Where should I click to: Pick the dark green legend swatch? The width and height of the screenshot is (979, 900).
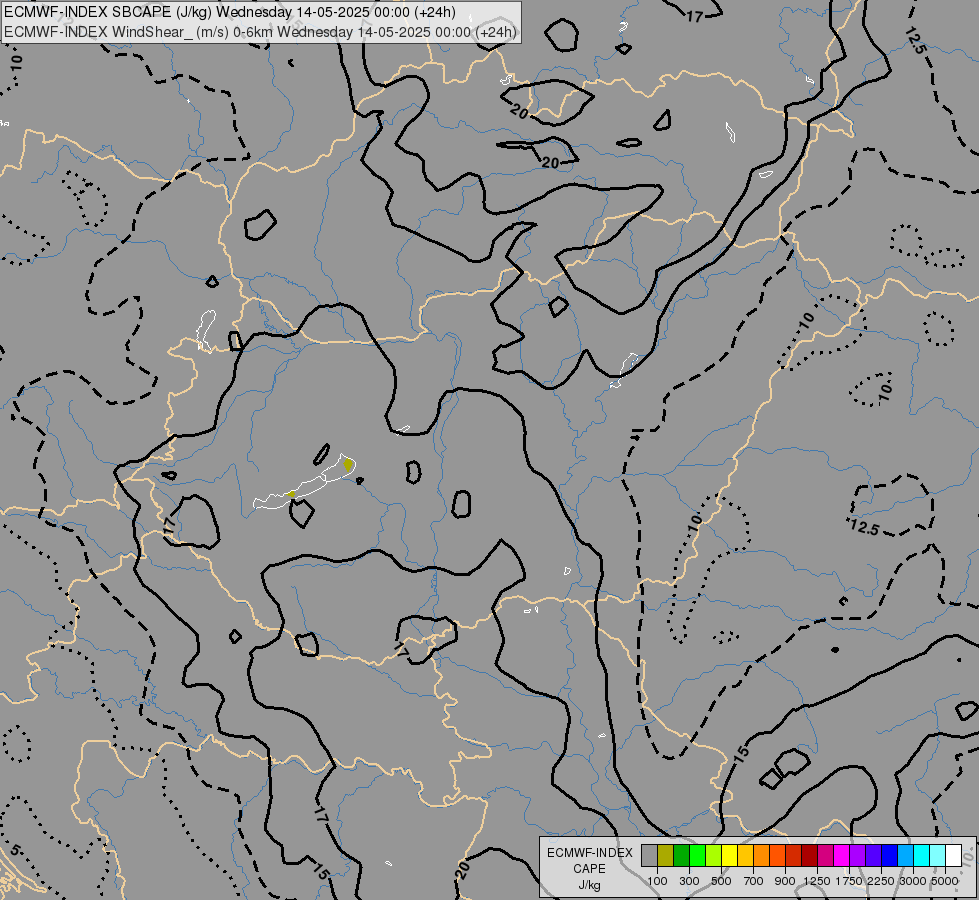click(x=681, y=856)
